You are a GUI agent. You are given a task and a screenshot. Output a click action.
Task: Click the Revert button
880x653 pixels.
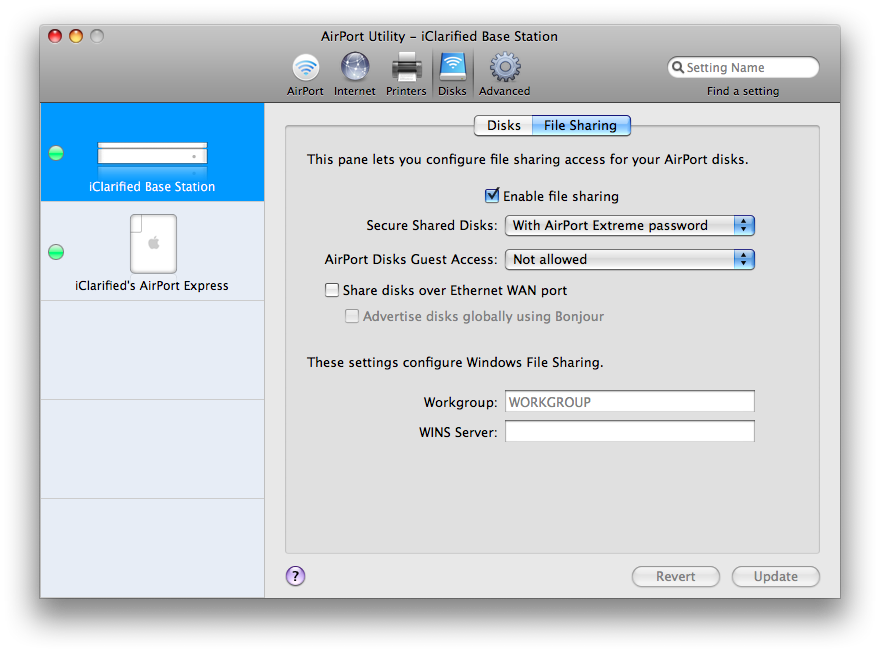coord(676,577)
